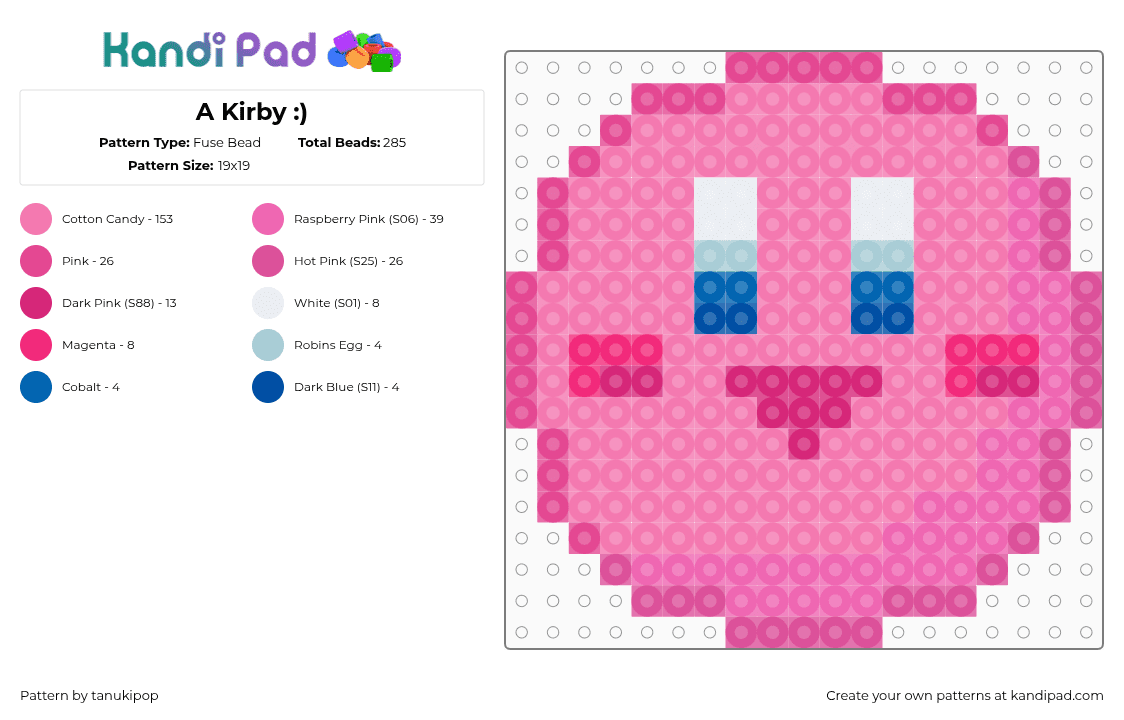Choose the White (S01) color swatch

268,303
